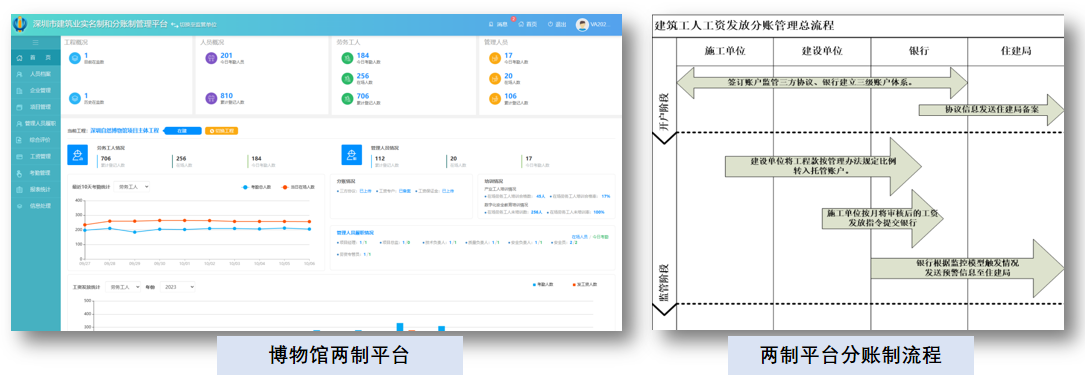Click the 09/29 data point on blue line
This screenshot has height=383, width=1085.
134,232
